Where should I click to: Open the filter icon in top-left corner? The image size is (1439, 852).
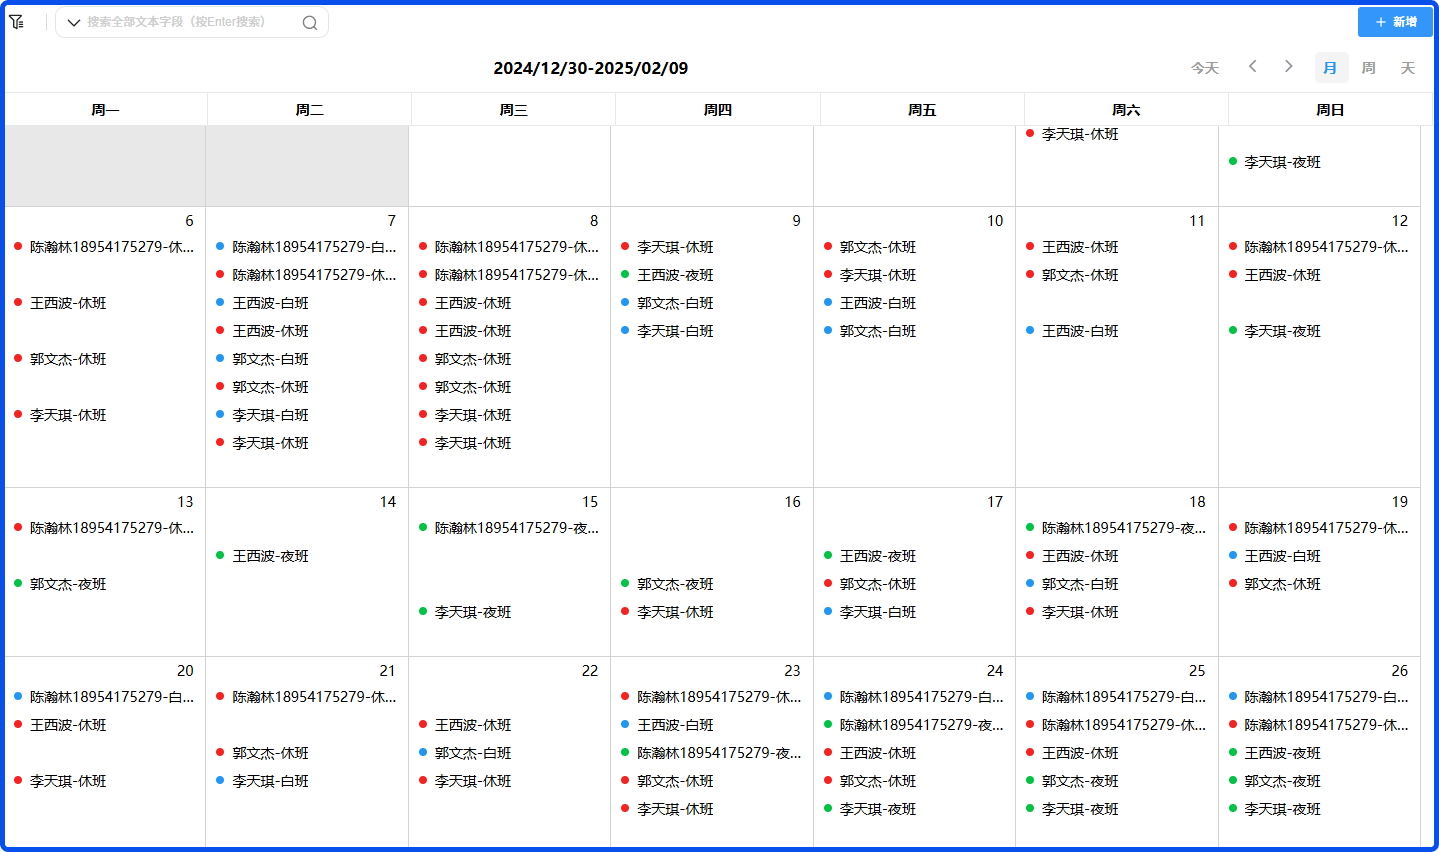click(17, 22)
